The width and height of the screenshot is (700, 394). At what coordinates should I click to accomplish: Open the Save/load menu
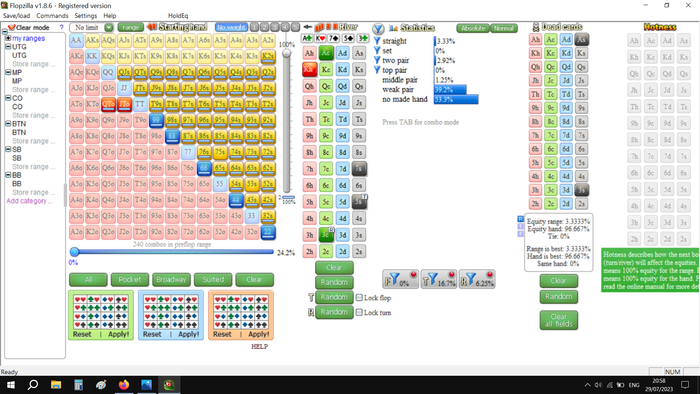coord(17,16)
